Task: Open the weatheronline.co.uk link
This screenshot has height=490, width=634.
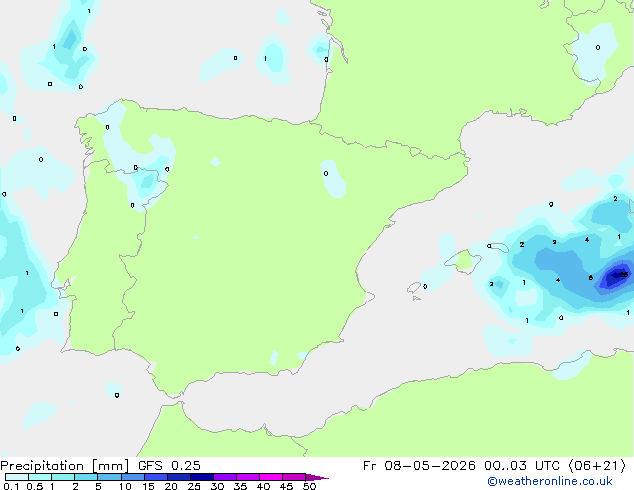Action: click(550, 481)
